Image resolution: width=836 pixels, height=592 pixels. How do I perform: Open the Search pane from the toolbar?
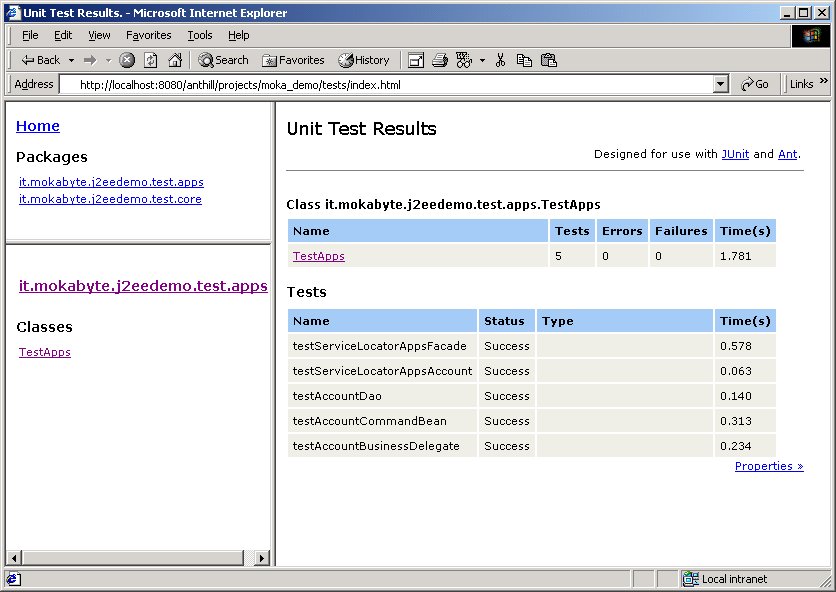(223, 60)
